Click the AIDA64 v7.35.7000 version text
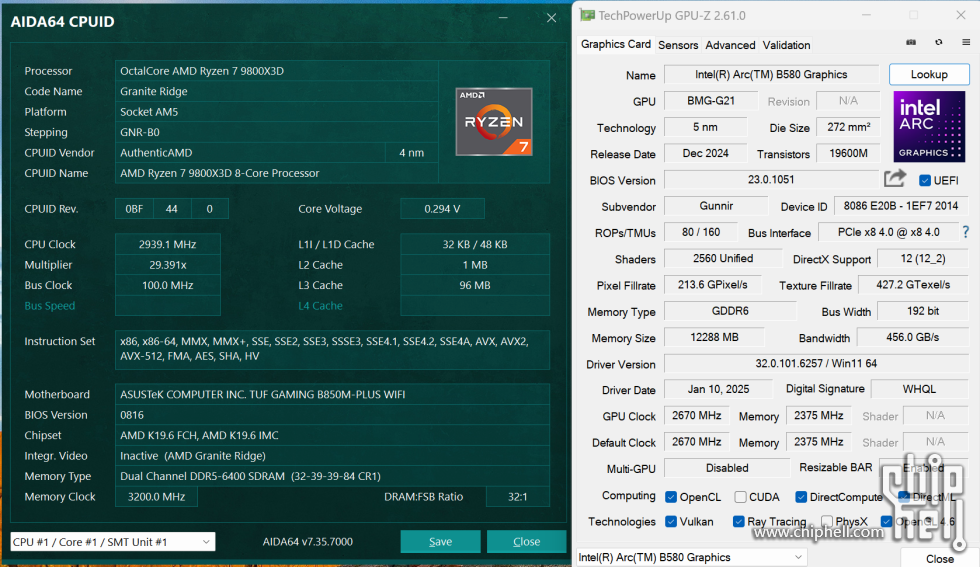Image resolution: width=980 pixels, height=567 pixels. coord(308,541)
